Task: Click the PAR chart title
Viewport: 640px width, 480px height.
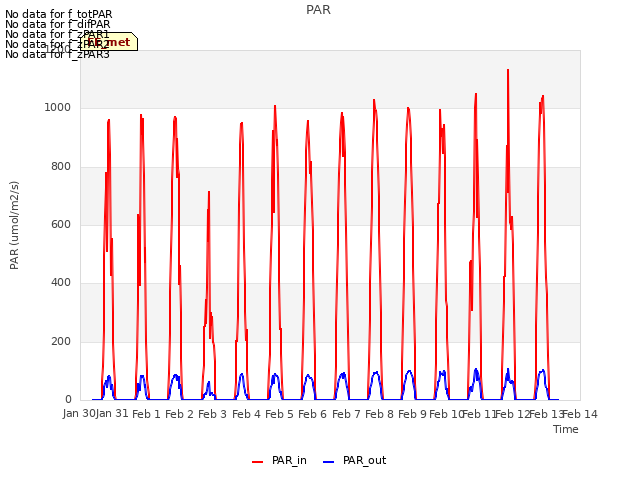Action: (x=318, y=10)
